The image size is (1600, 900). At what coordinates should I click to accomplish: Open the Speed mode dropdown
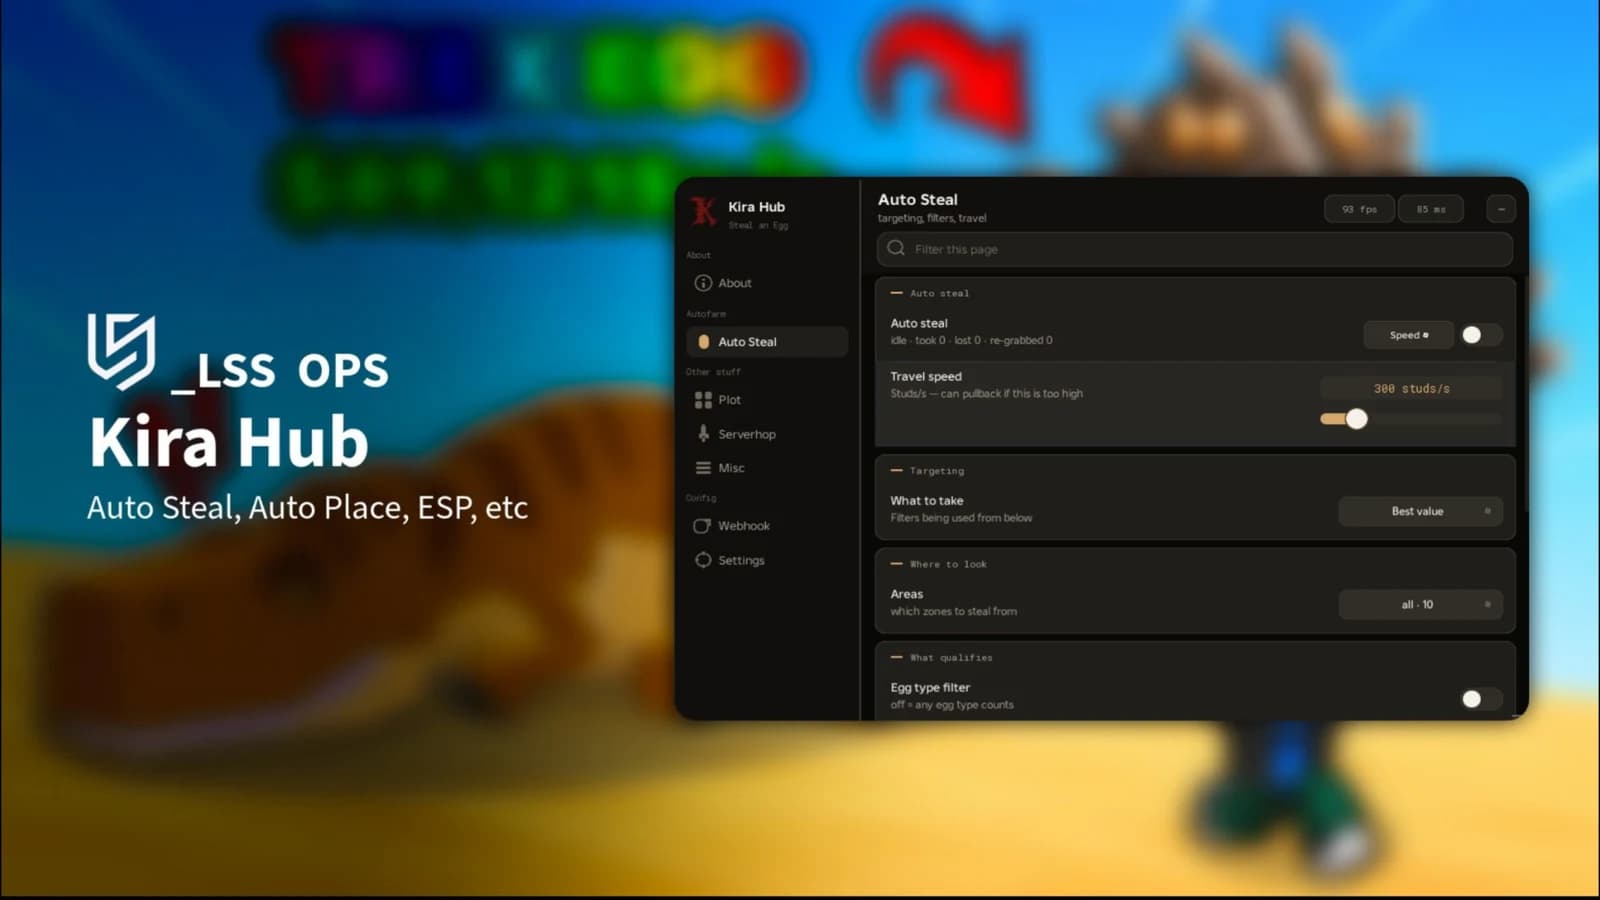[x=1408, y=335]
